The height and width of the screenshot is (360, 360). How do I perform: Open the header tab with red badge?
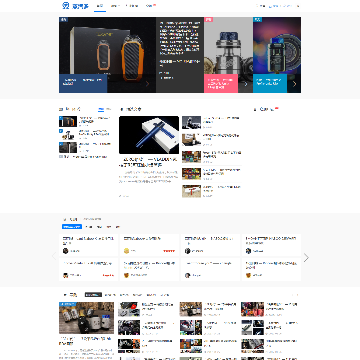151,6
